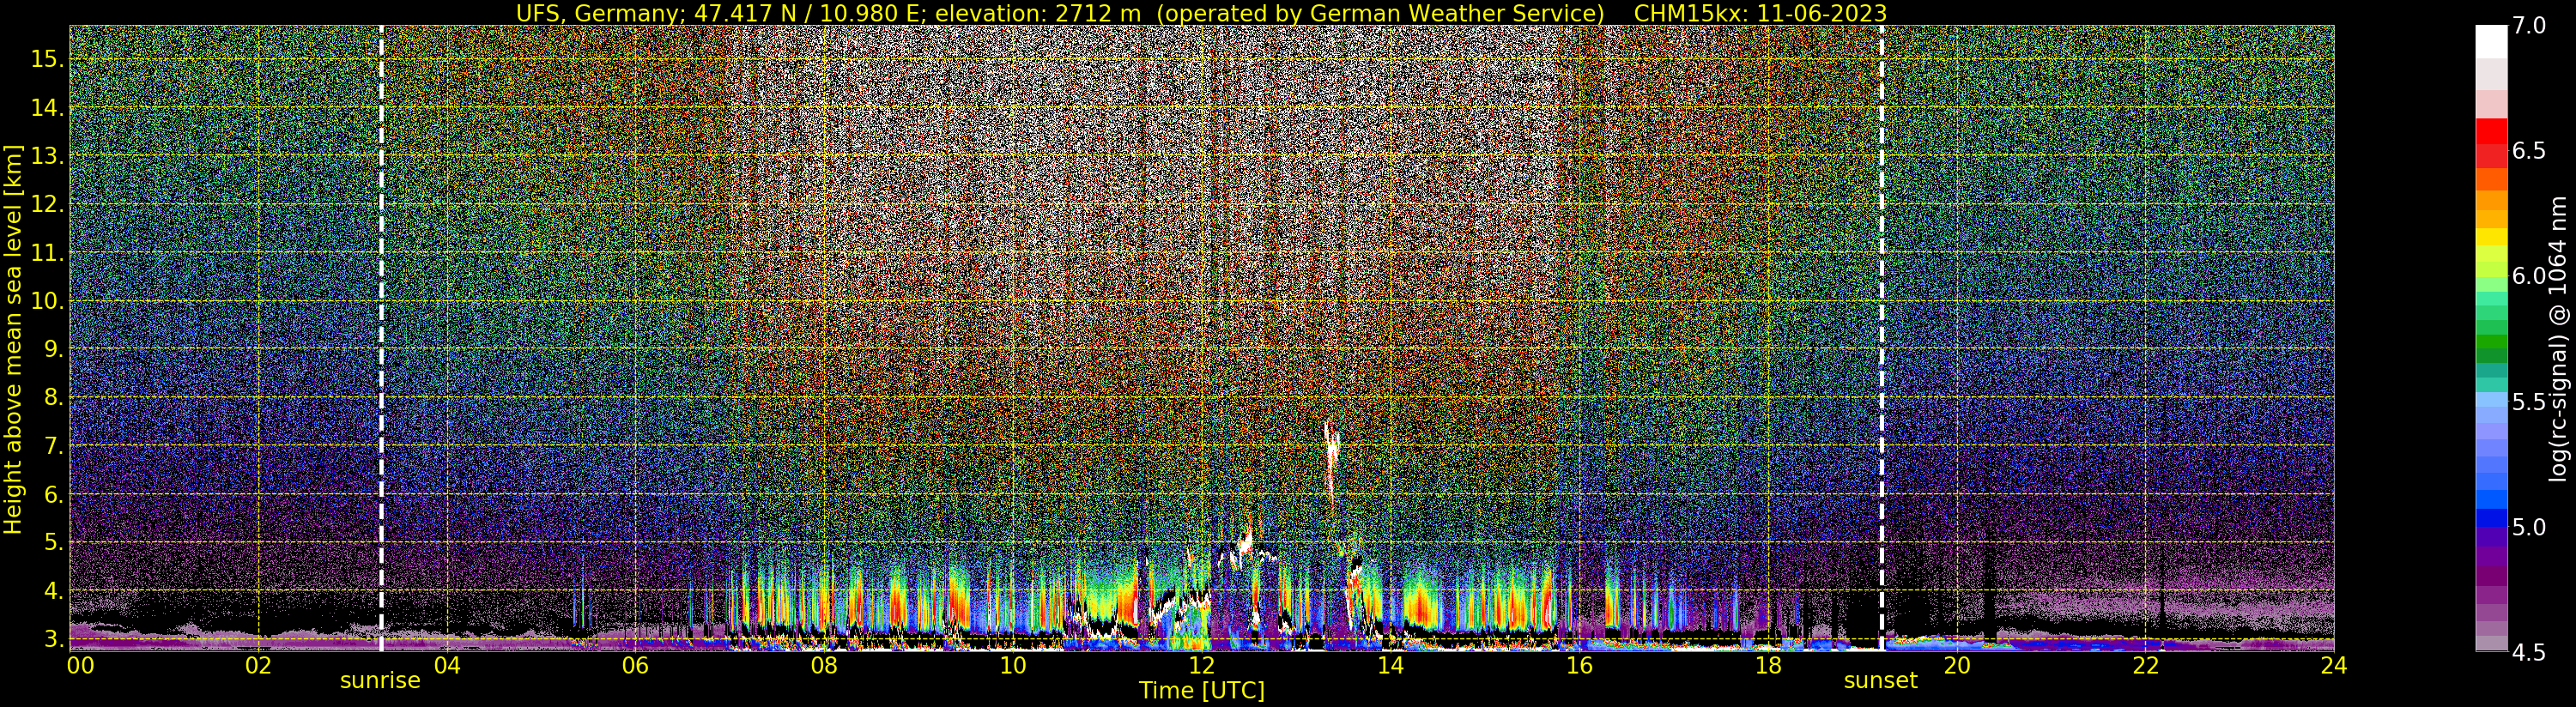Click colorbar value '5.0'
This screenshot has height=707, width=2576.
(x=2529, y=527)
